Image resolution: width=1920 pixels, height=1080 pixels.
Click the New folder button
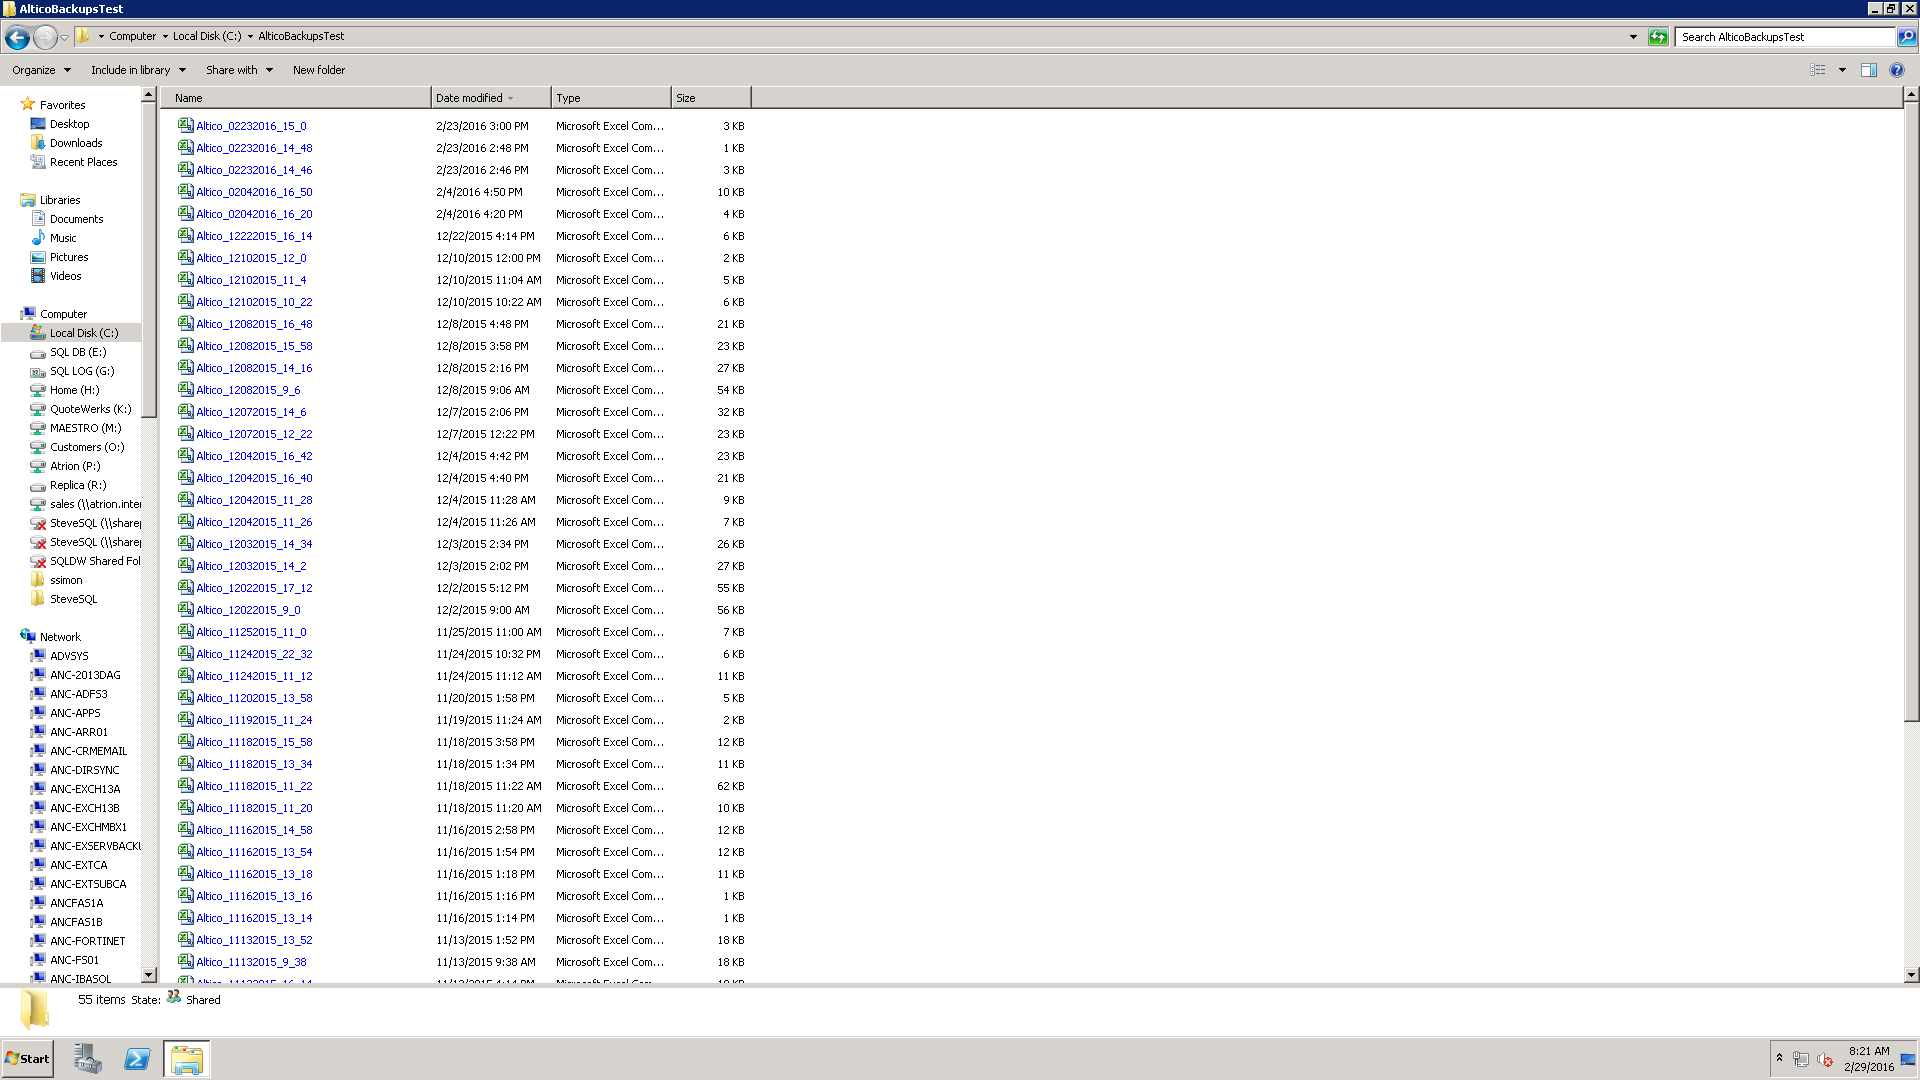[318, 70]
